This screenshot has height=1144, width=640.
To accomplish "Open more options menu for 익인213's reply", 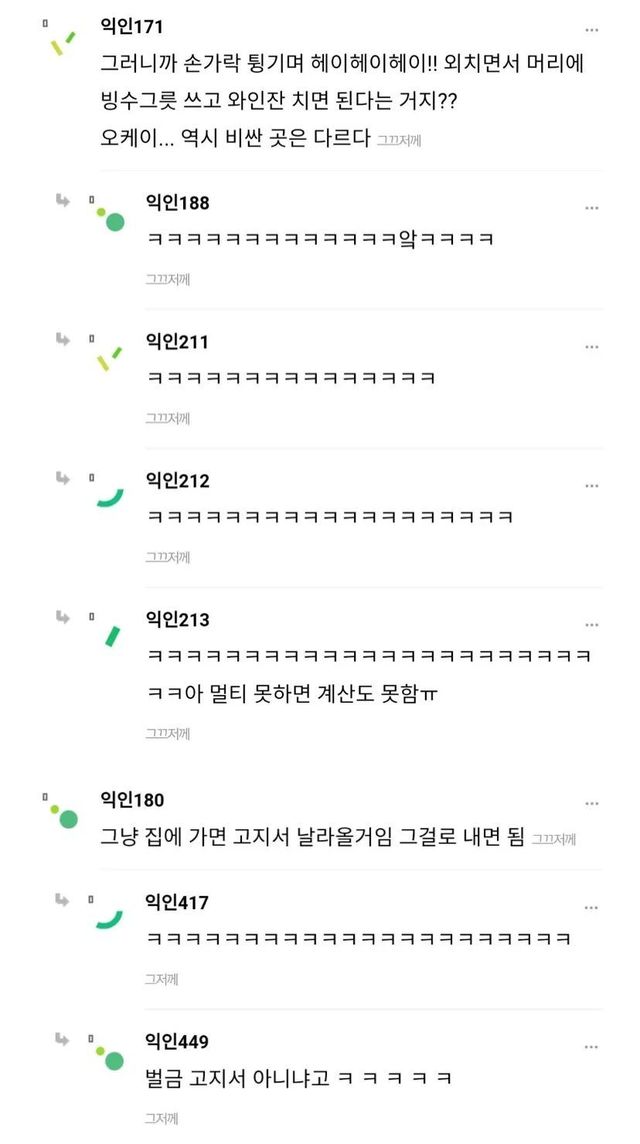I will coord(592,624).
